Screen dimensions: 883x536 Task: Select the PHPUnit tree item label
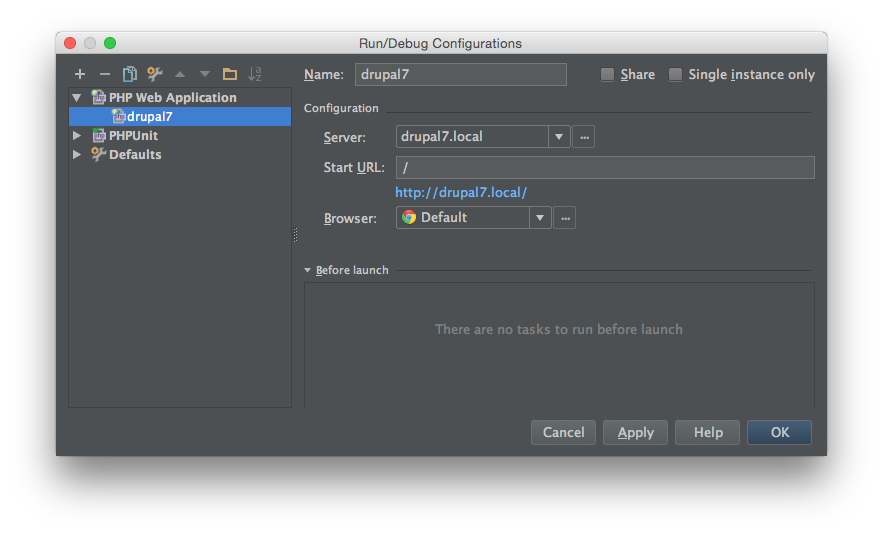(133, 135)
